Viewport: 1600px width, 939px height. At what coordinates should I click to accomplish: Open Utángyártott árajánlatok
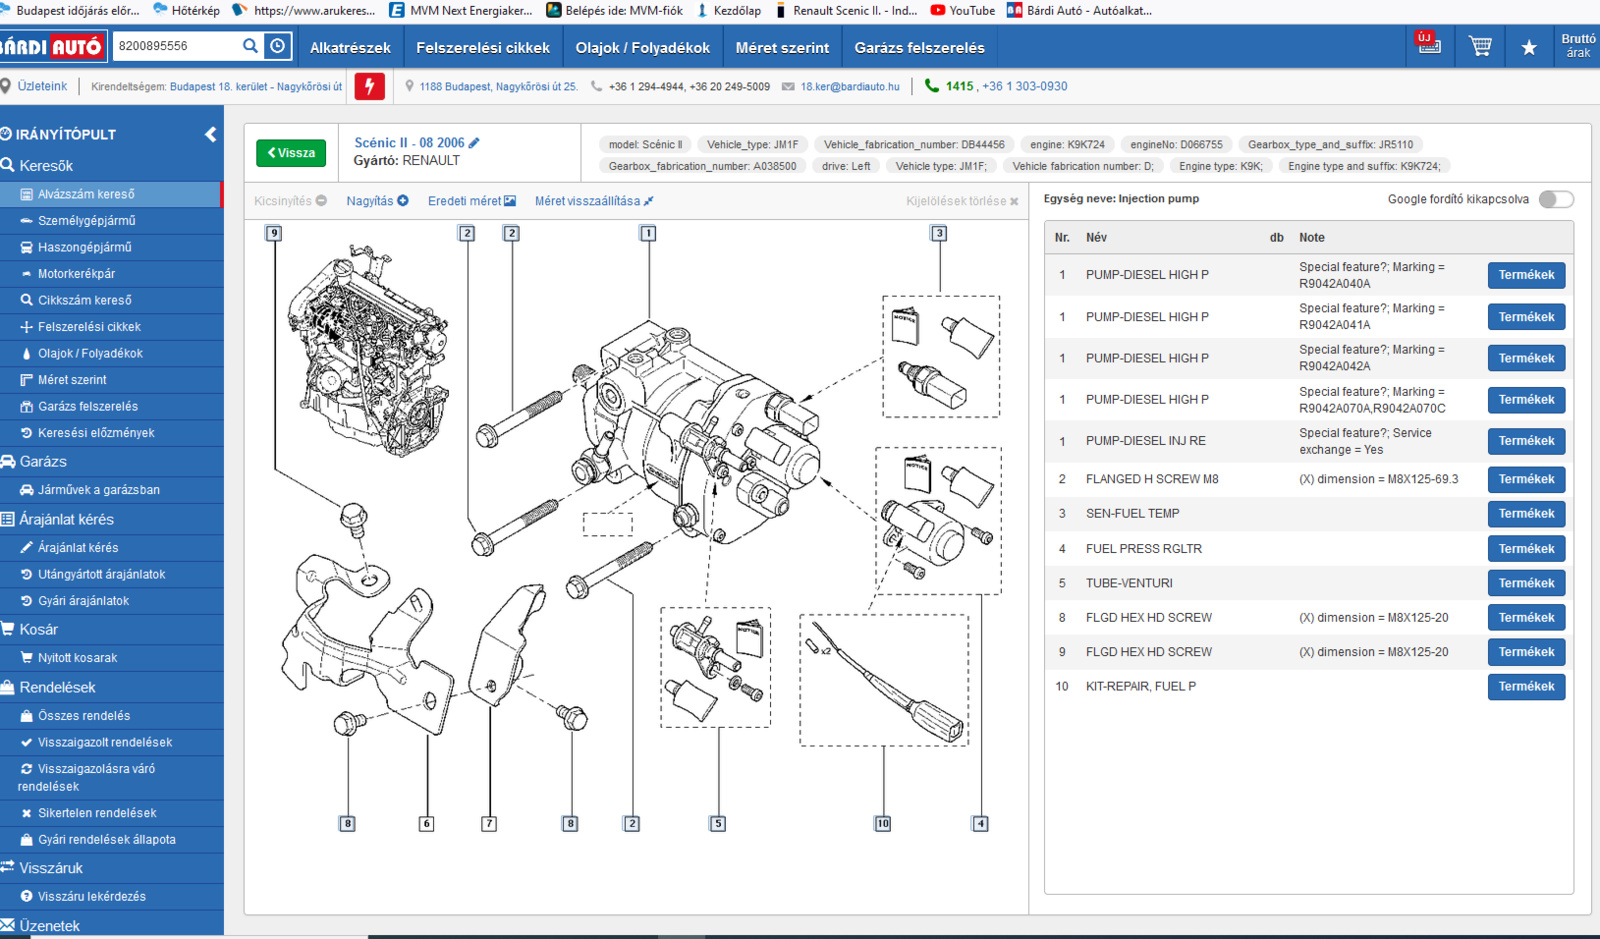111,574
